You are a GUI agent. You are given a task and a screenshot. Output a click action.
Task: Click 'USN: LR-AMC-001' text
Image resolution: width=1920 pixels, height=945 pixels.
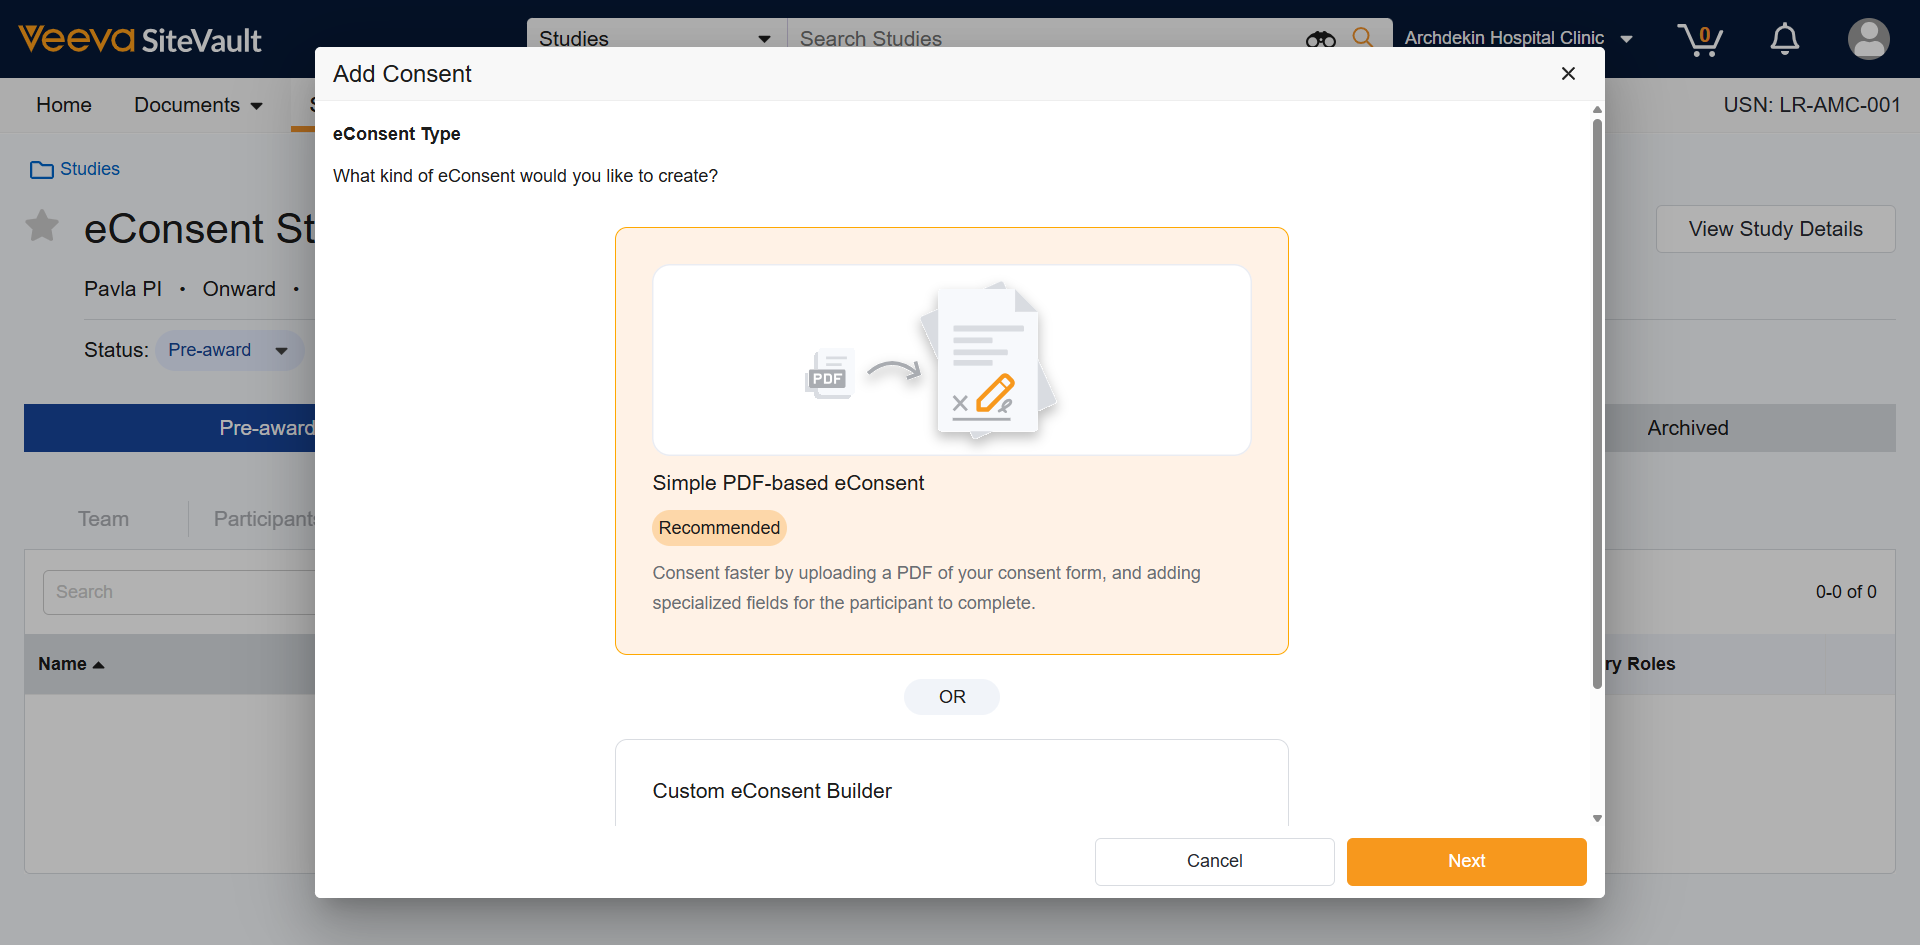pyautogui.click(x=1811, y=105)
